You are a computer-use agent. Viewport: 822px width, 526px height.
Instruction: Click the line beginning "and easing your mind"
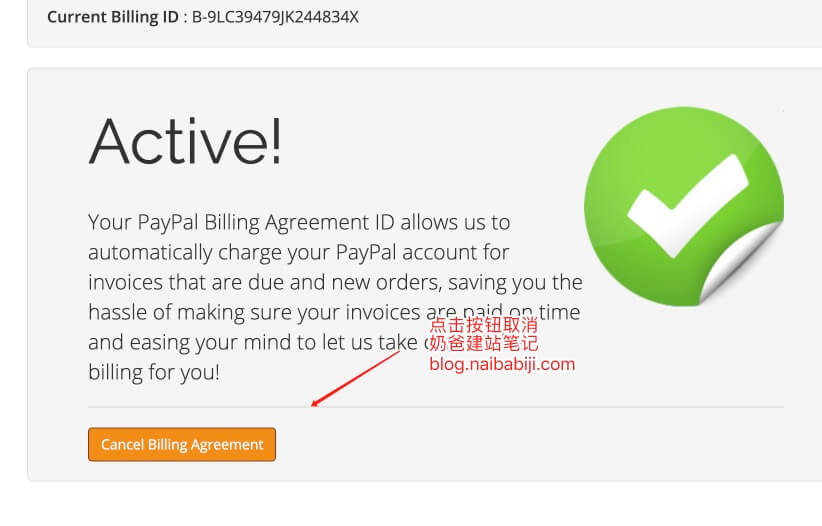click(258, 342)
